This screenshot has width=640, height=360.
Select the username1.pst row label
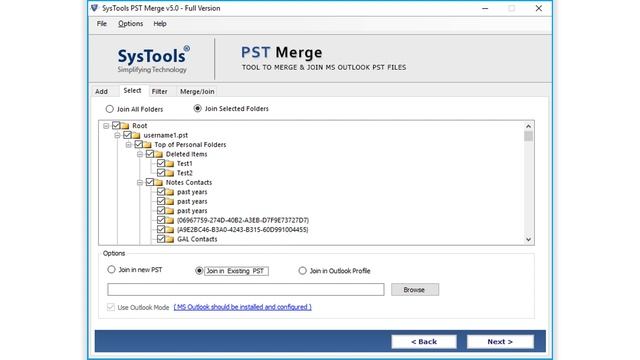(x=165, y=135)
